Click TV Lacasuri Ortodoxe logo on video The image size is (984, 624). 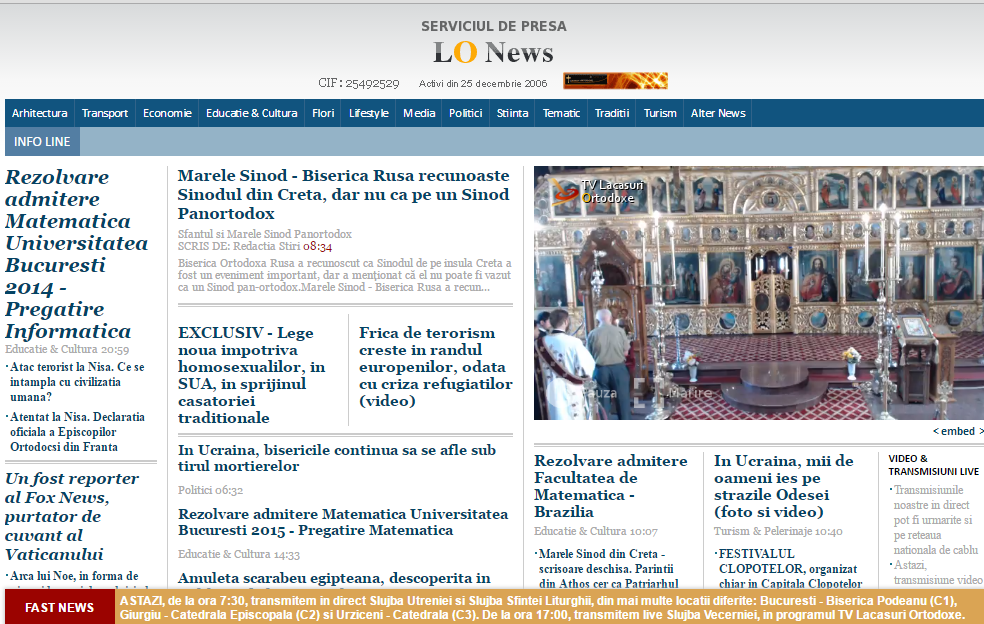tap(598, 191)
